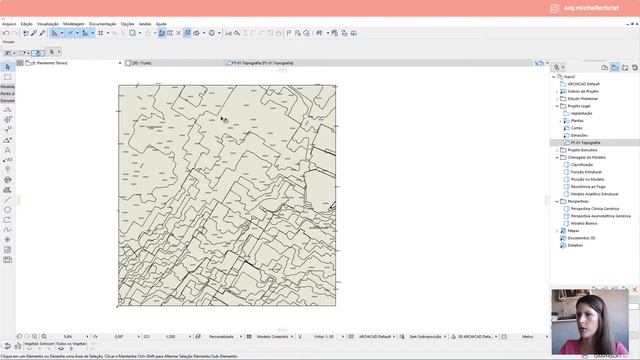Image resolution: width=640 pixels, height=360 pixels.
Task: Toggle the highlighted grid display icon
Action: (187, 33)
